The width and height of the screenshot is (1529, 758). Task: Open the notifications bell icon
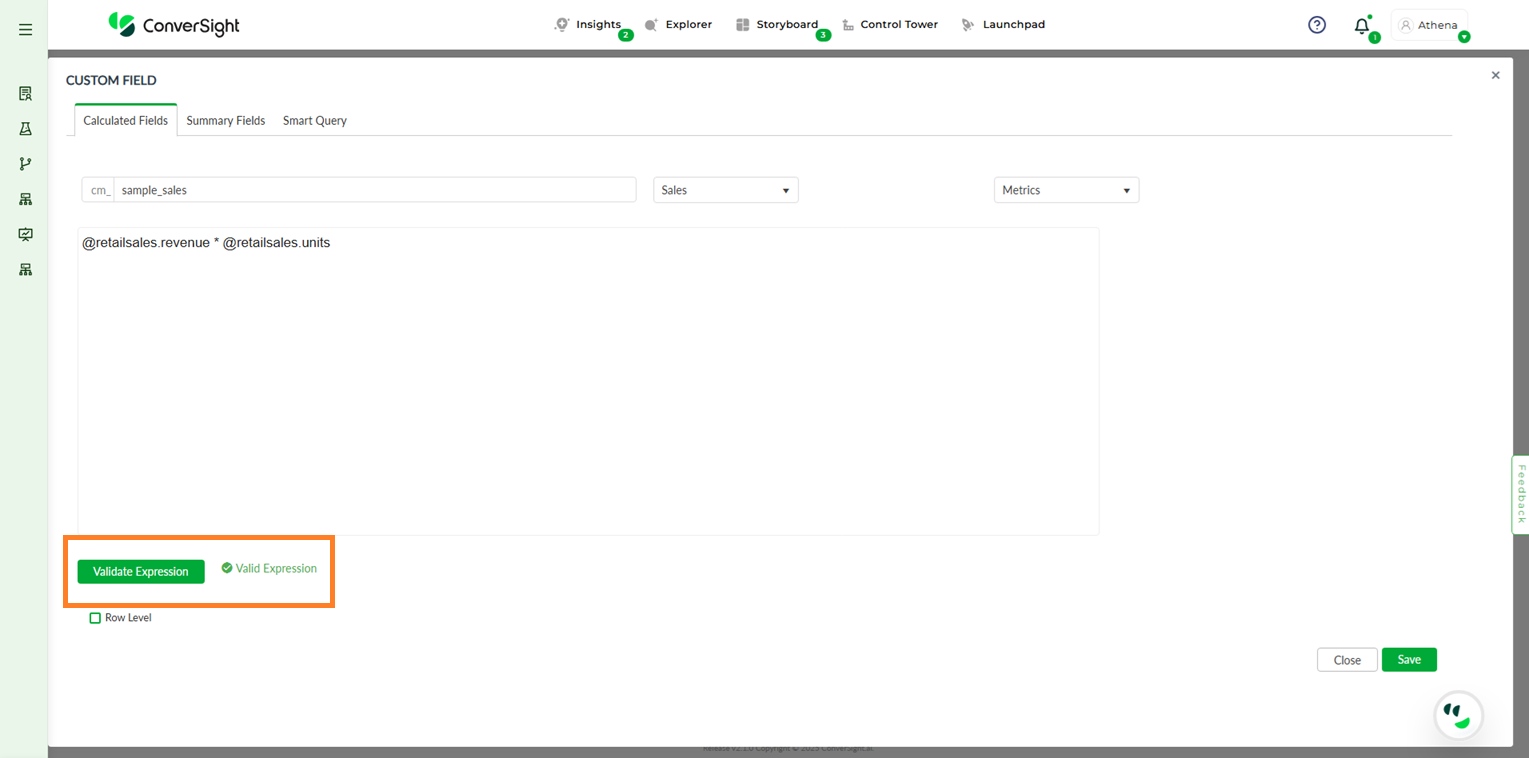pyautogui.click(x=1361, y=26)
